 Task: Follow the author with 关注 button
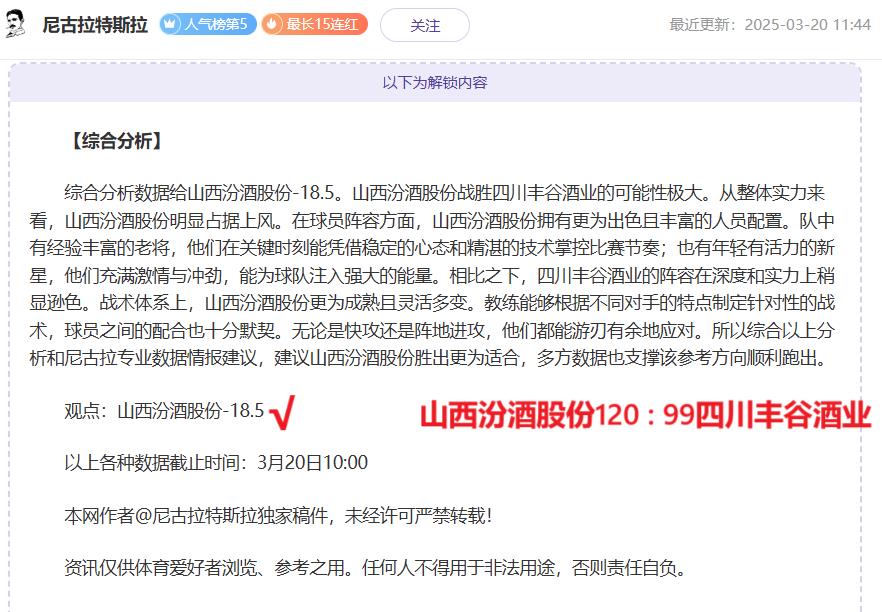pos(425,25)
